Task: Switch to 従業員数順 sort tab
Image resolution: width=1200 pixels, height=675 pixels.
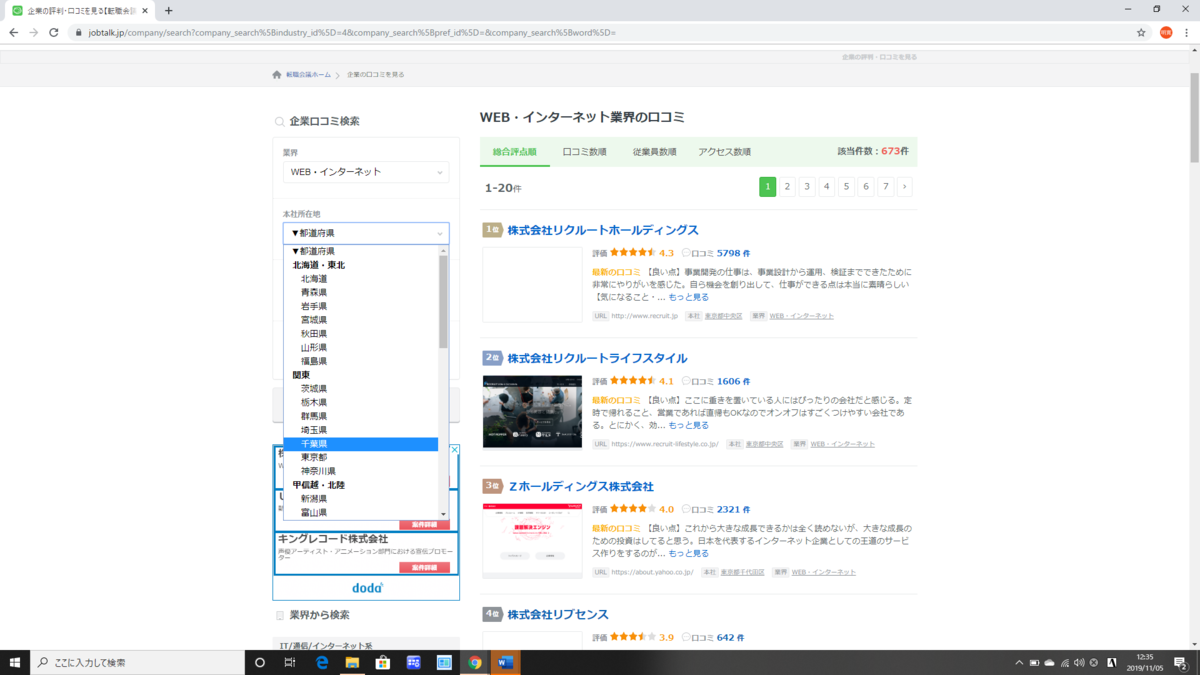Action: click(654, 152)
